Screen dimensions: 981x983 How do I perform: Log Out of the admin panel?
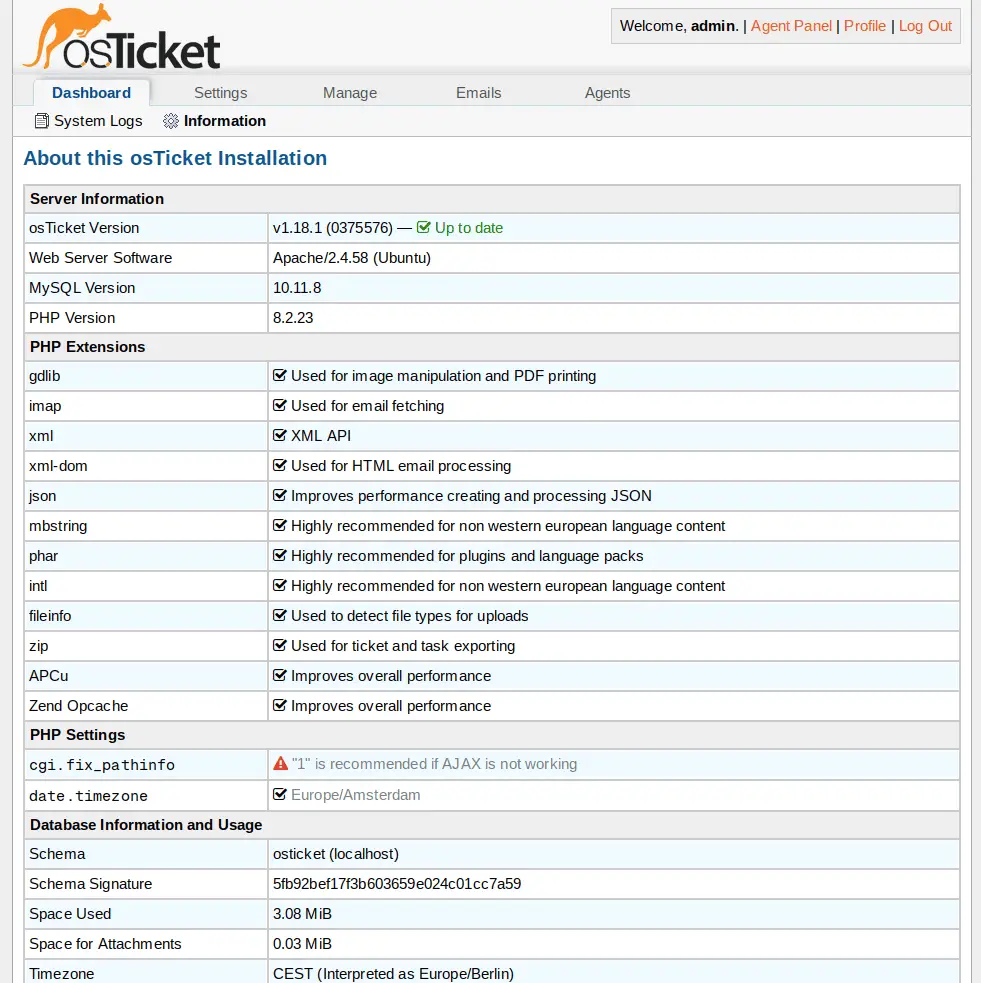click(x=924, y=26)
